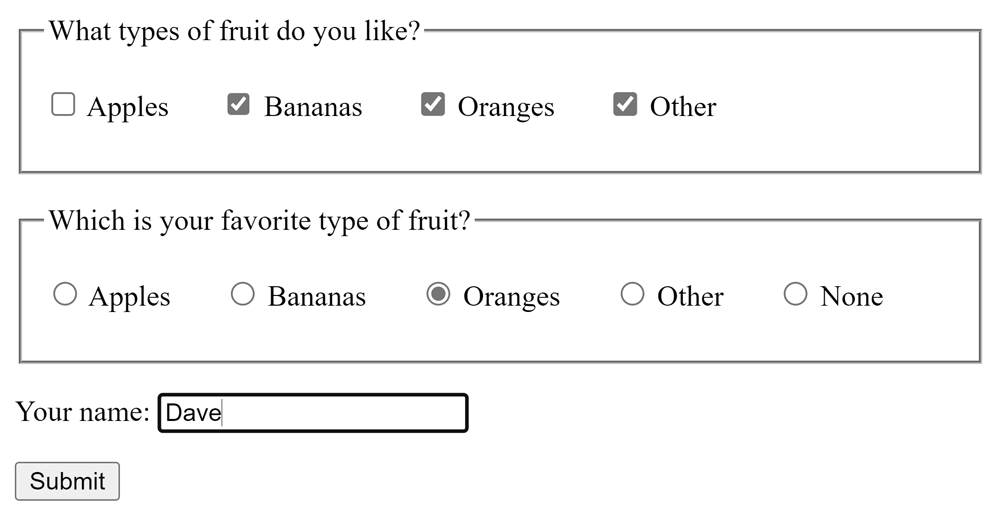The image size is (1000, 517).
Task: Uncheck the Other checkbox
Action: (625, 104)
